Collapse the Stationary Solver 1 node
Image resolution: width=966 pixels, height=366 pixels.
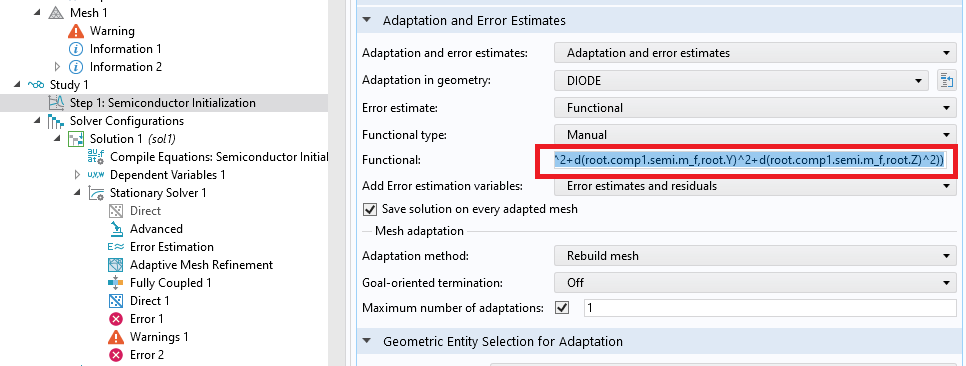[x=76, y=193]
